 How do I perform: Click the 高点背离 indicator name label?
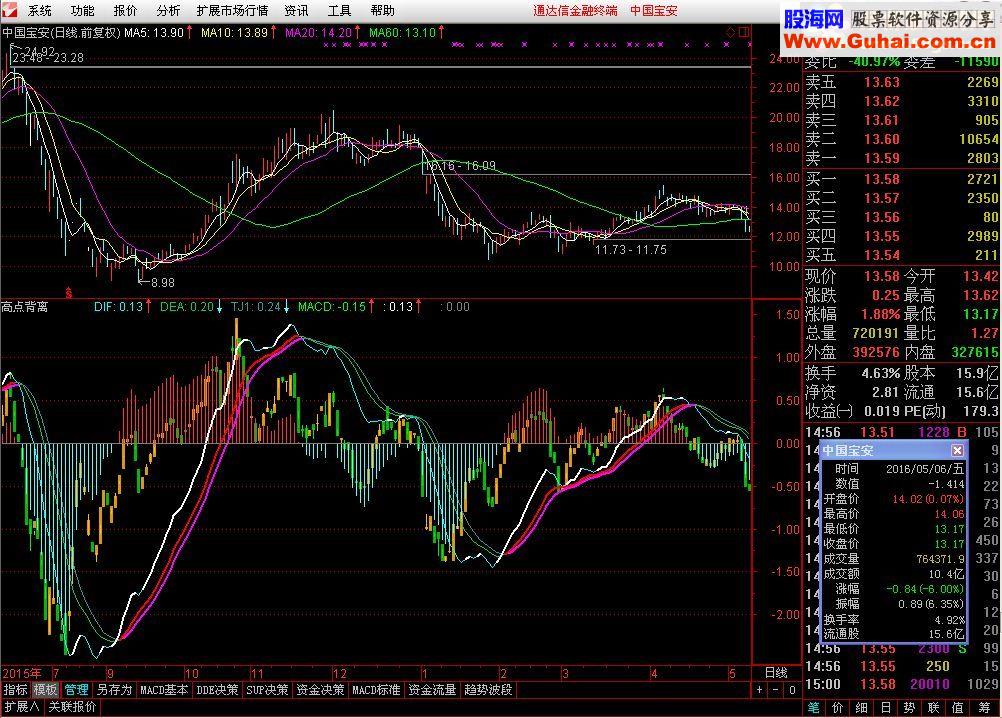point(25,307)
